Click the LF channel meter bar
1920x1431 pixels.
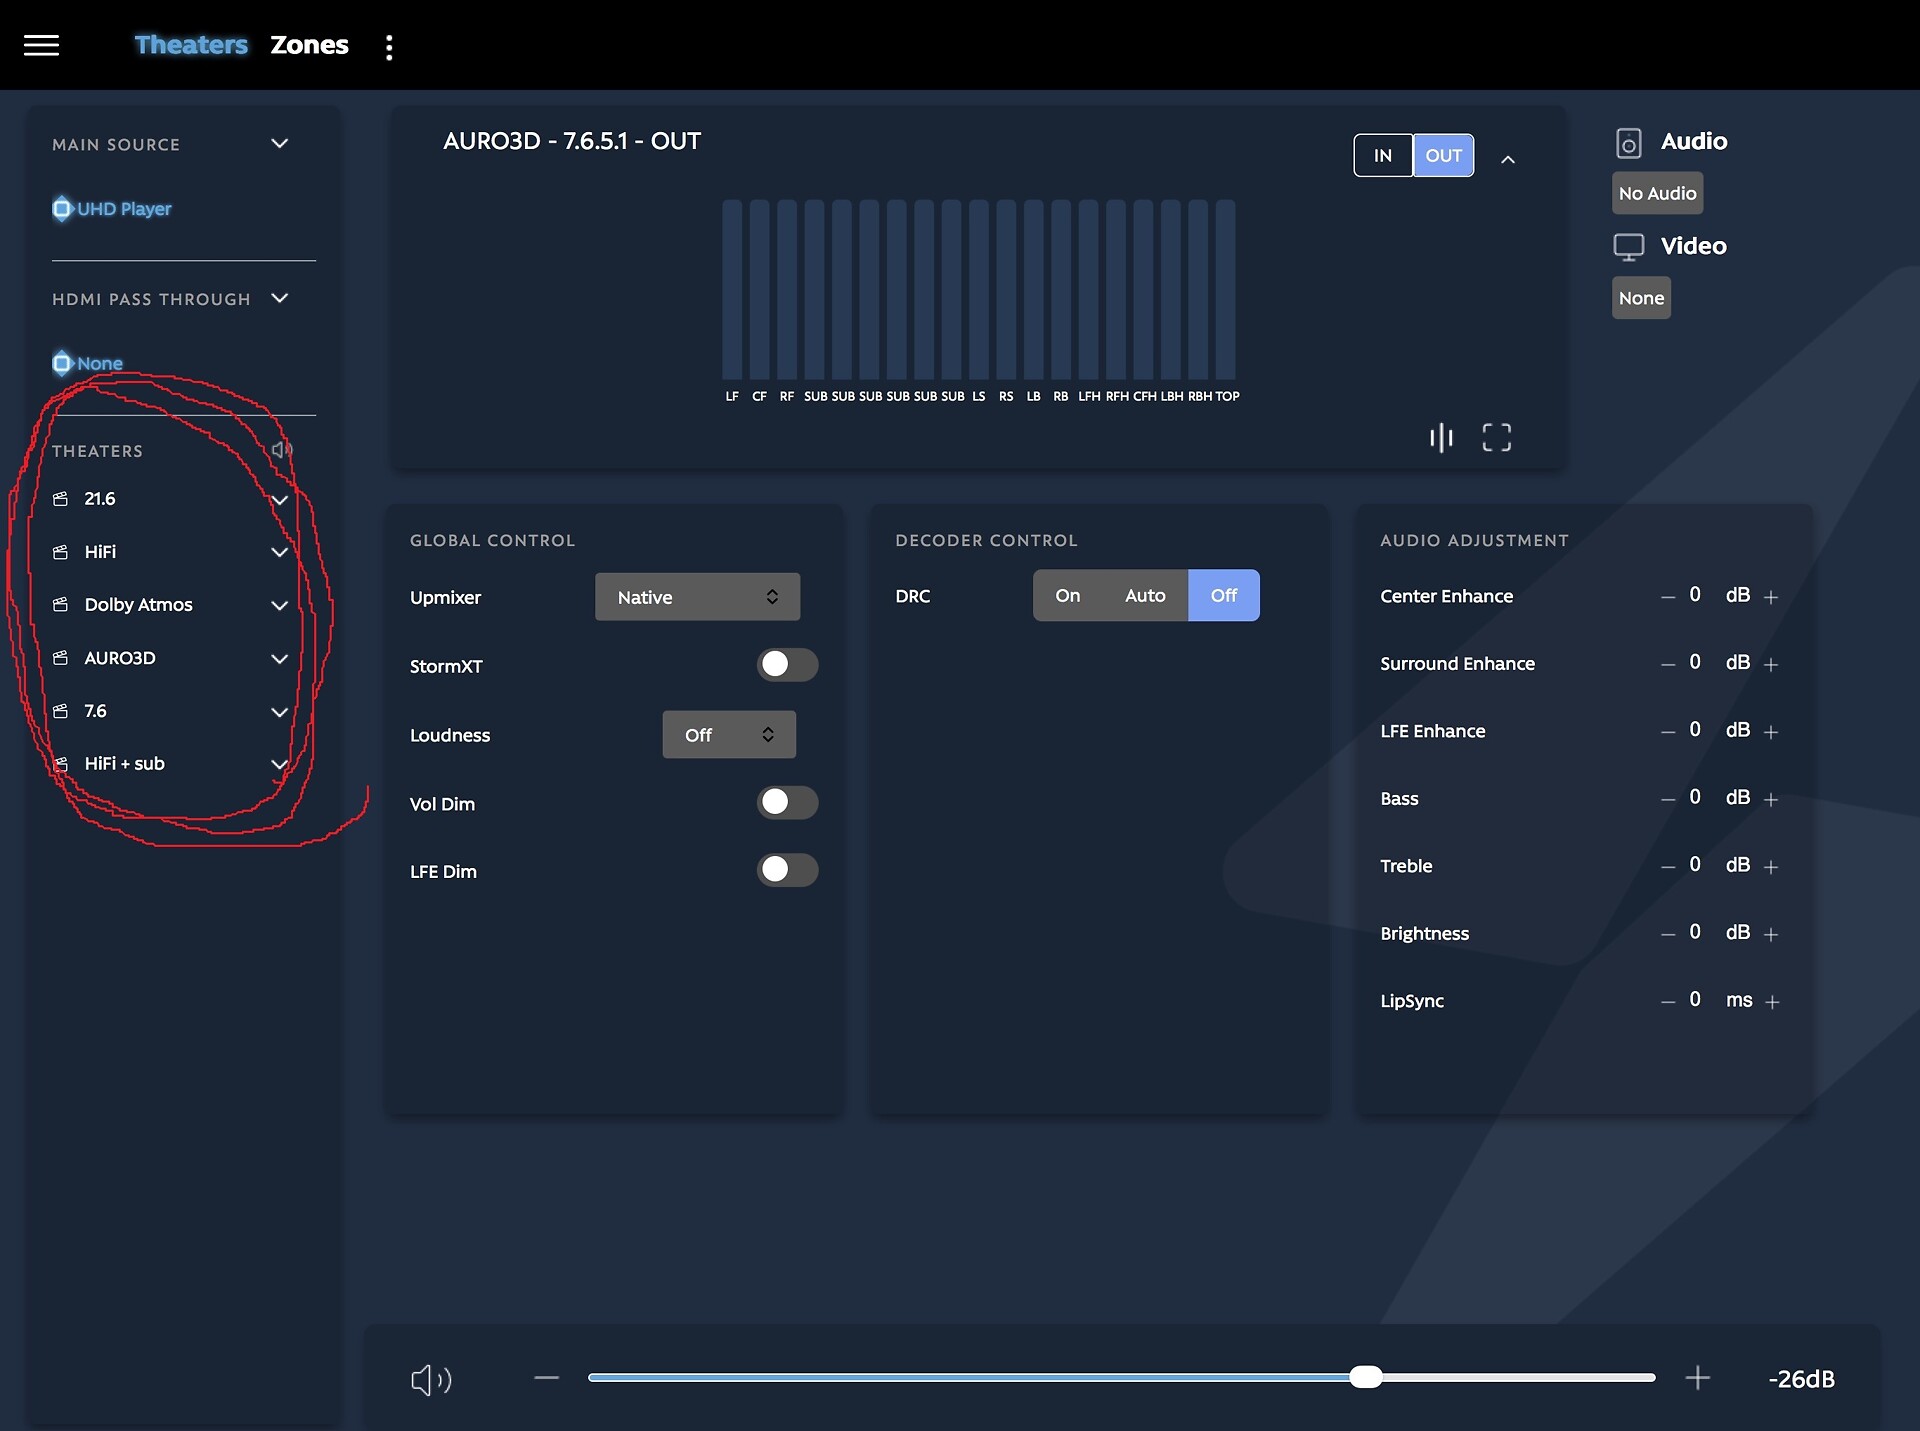(732, 290)
